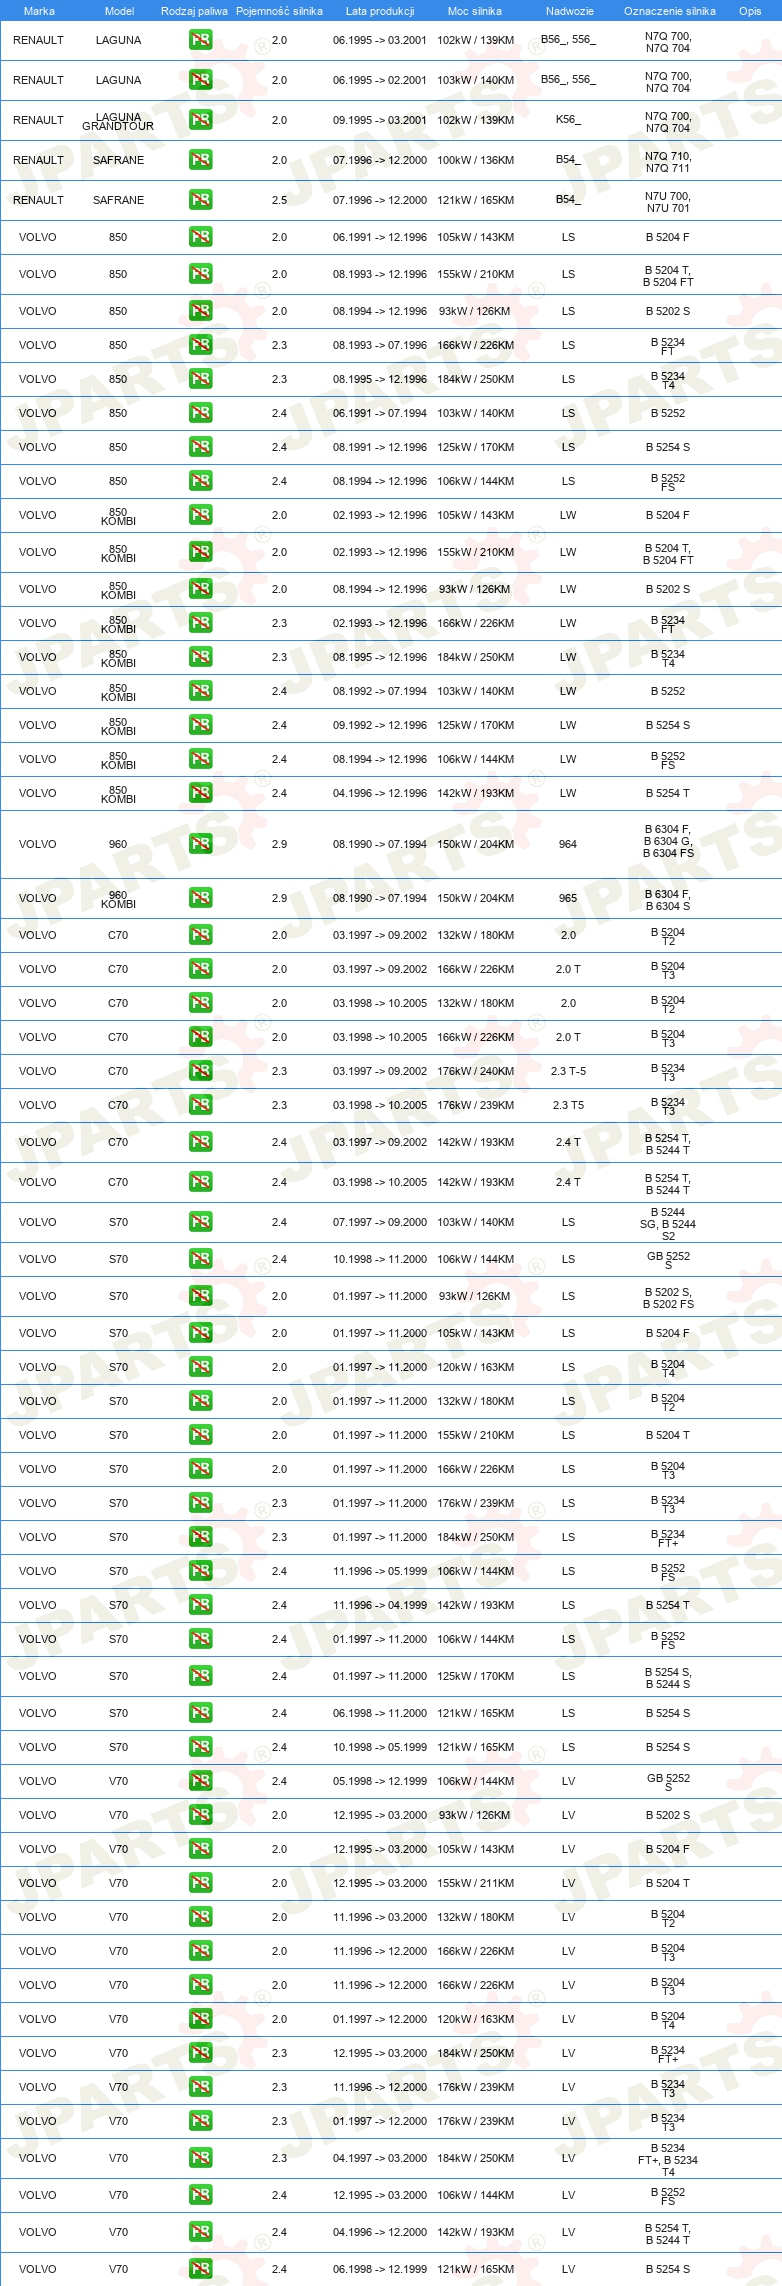
Task: Select the '04.1997 -> 03.2000' production years cell
Action: [380, 2158]
